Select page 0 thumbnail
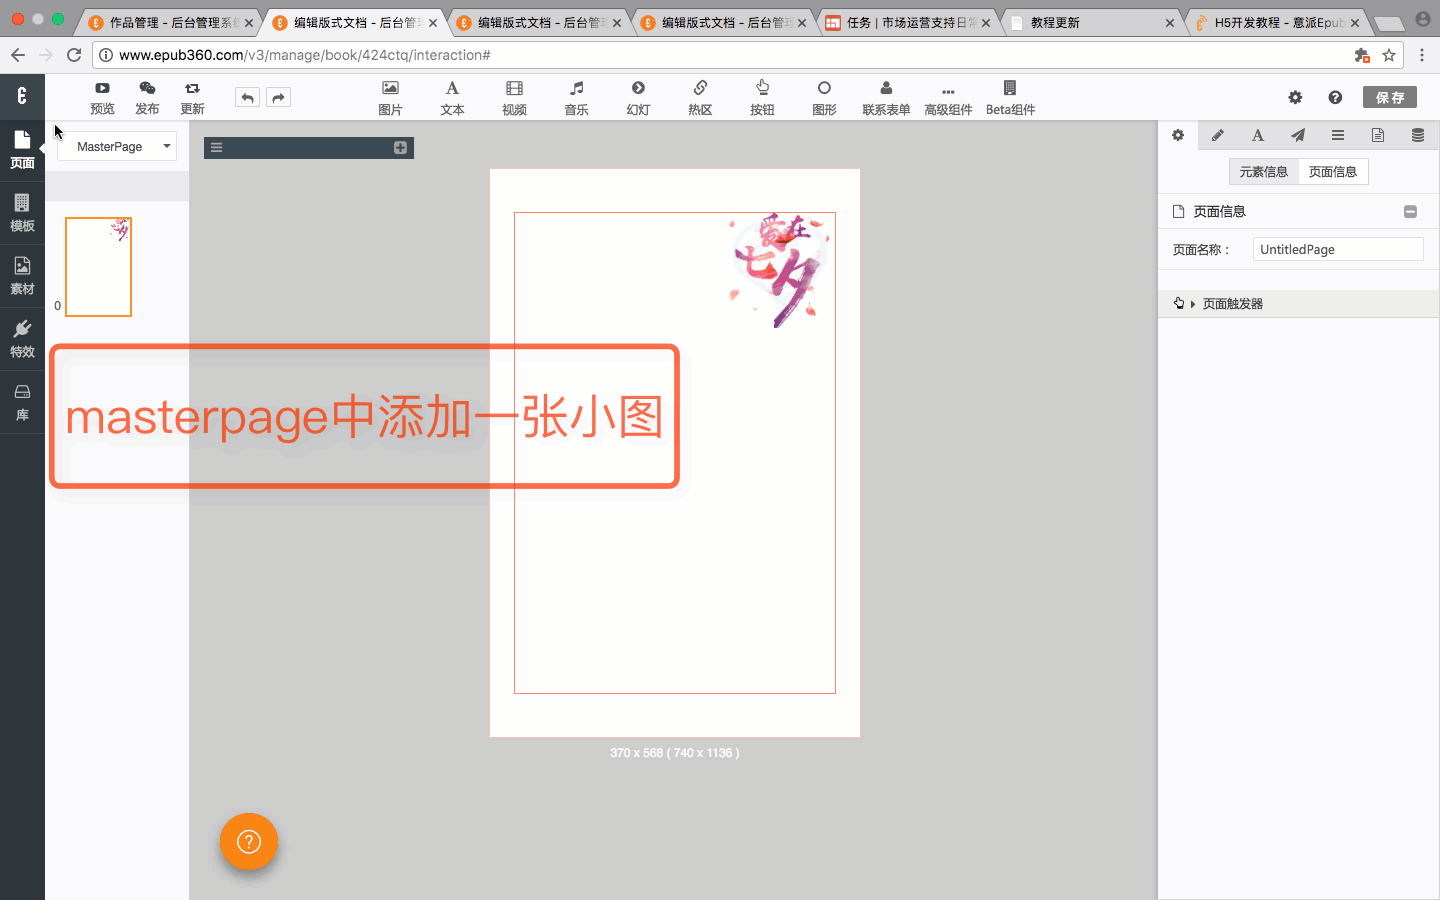Viewport: 1440px width, 900px height. coord(98,267)
